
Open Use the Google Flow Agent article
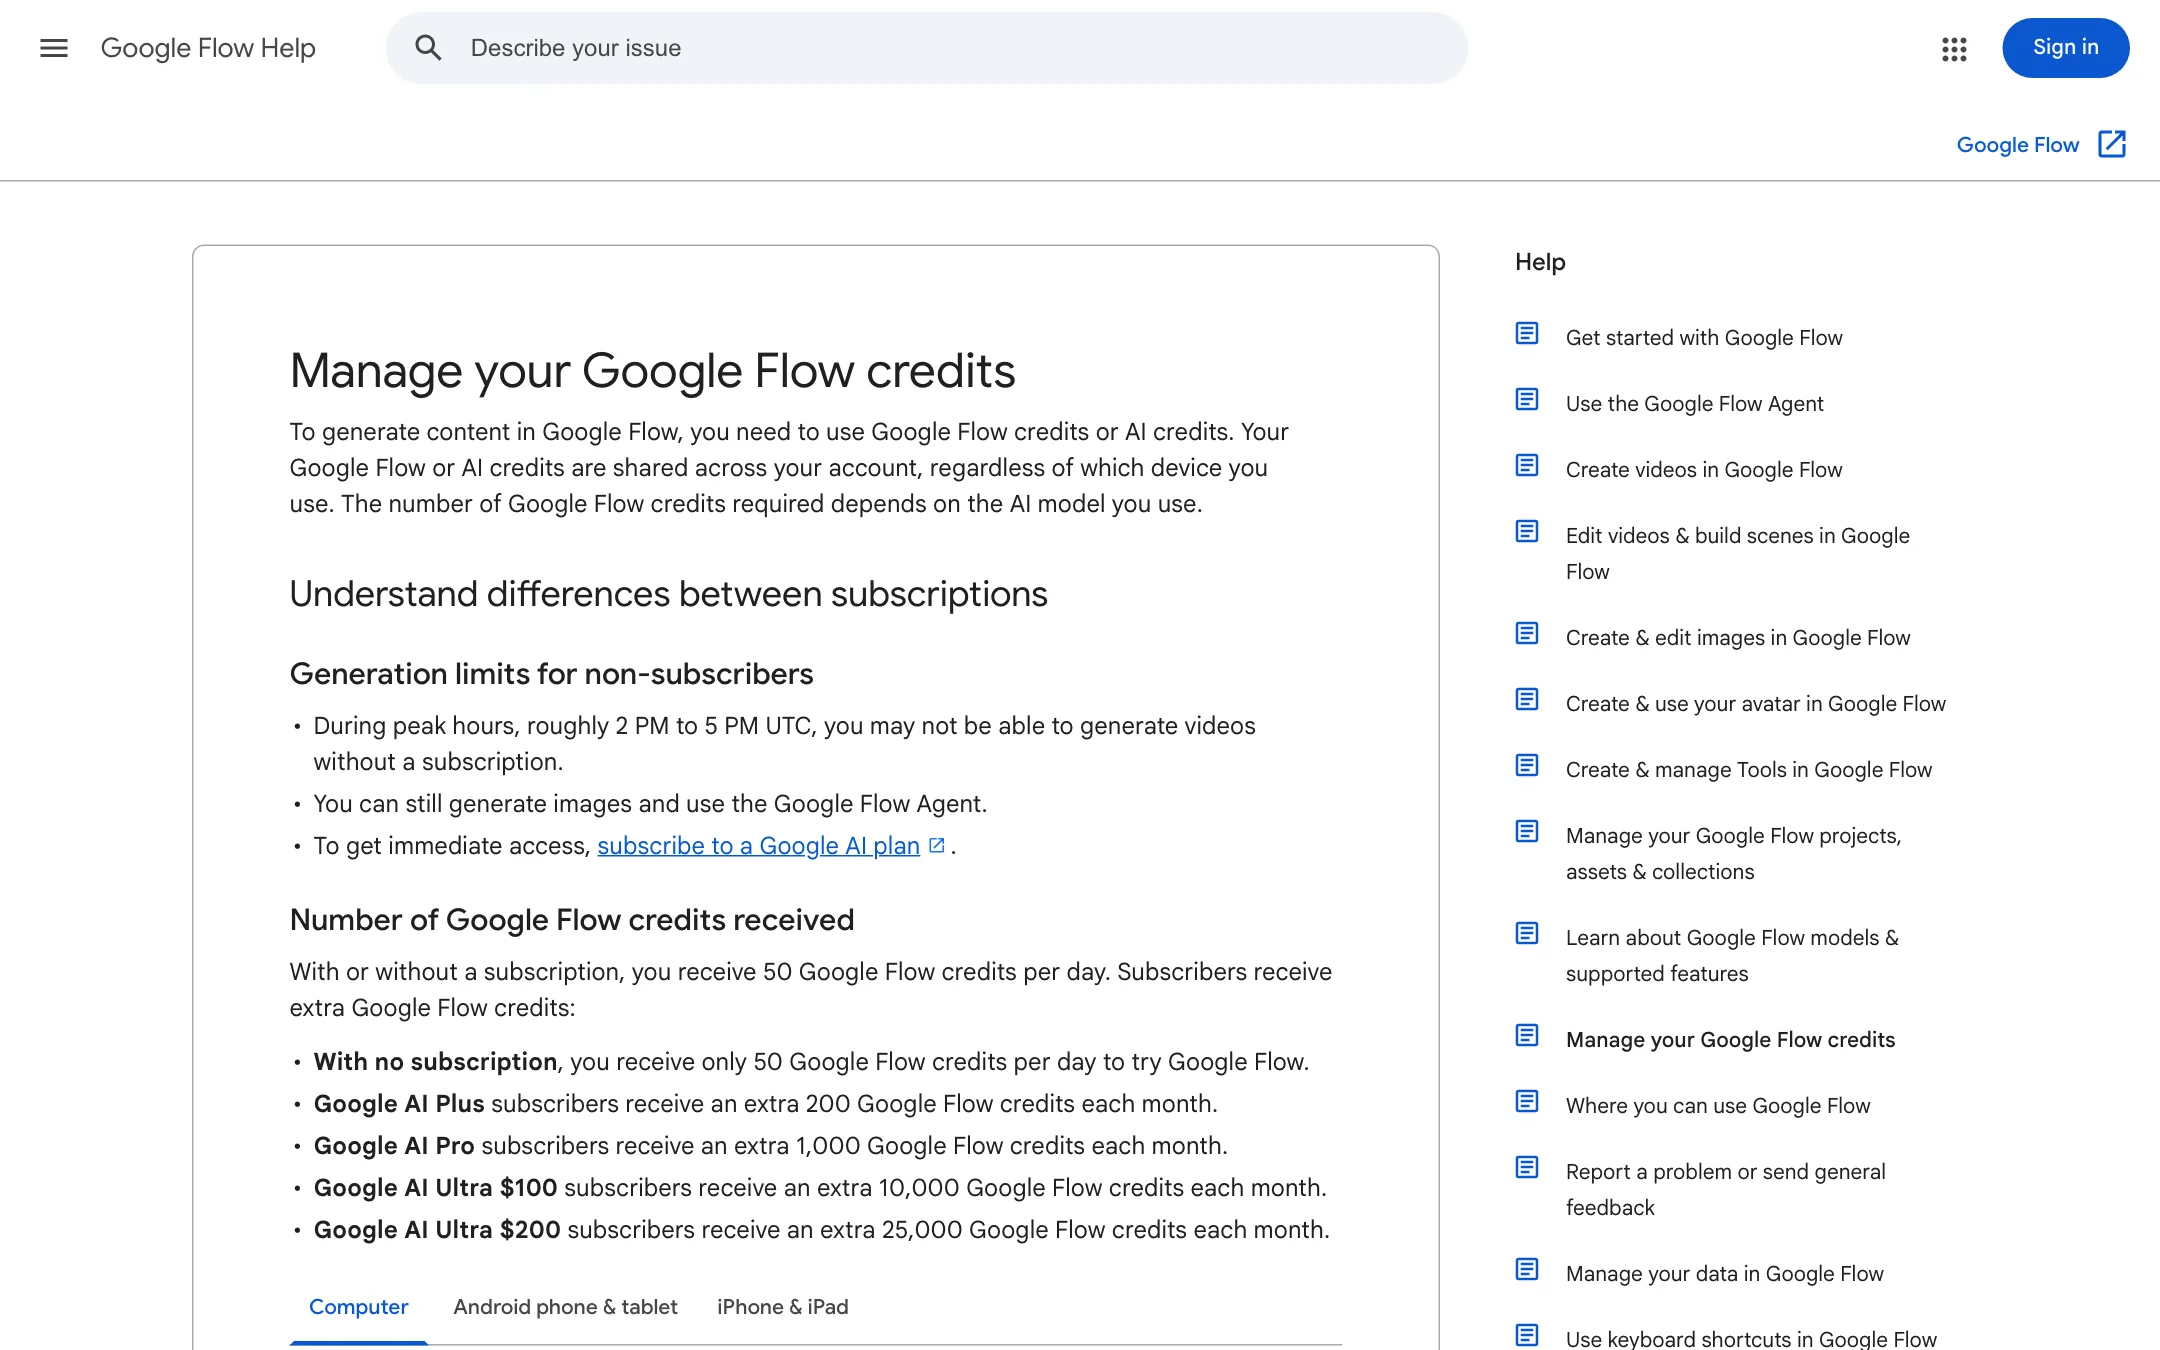pos(1694,404)
